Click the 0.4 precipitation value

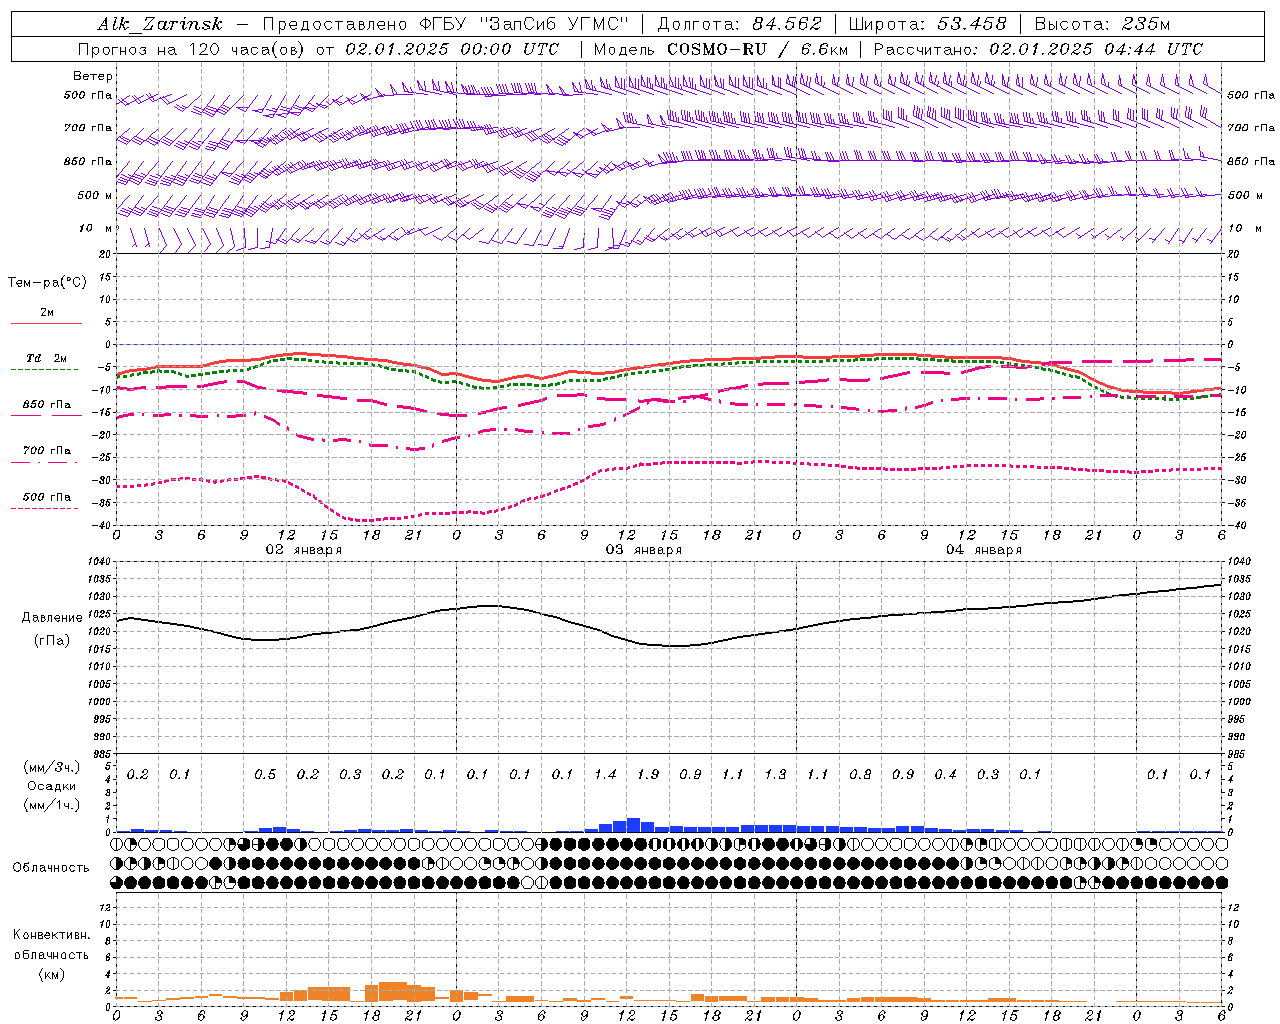945,775
